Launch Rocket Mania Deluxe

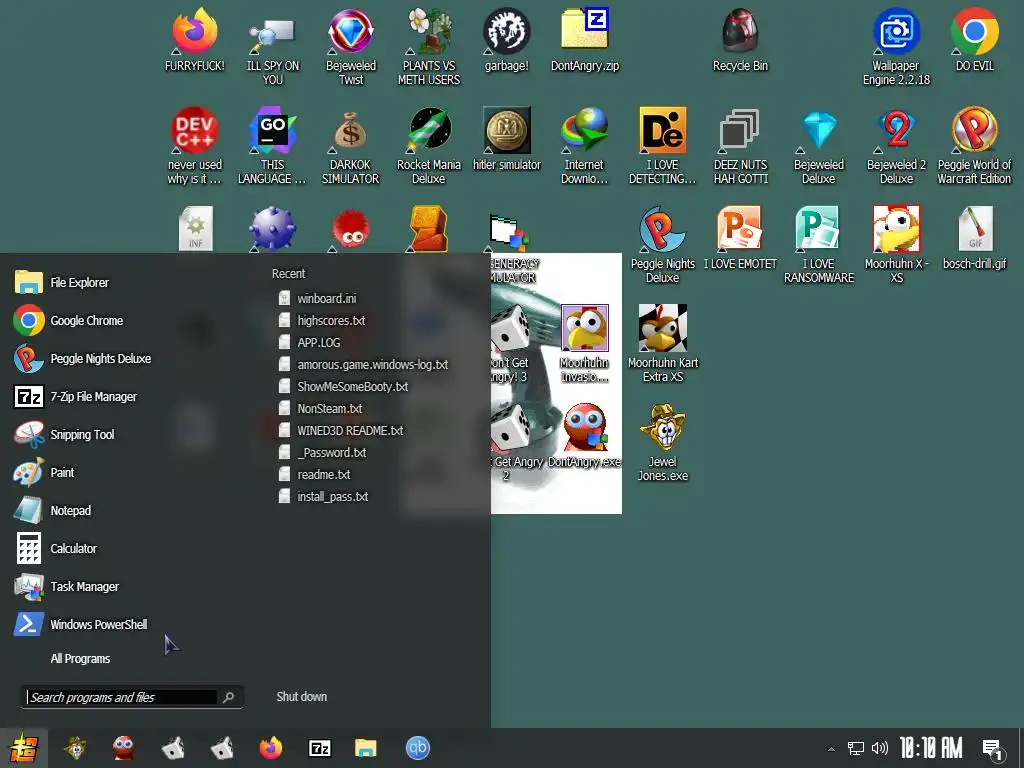coord(429,147)
